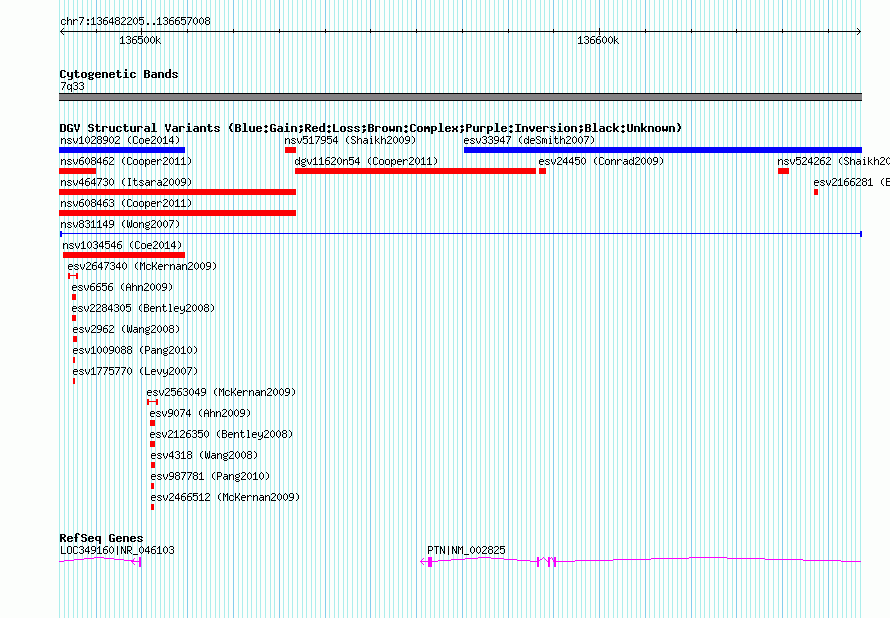Open the dgv11620n54 (Cooper2011) label
Viewport: 890px width, 618px height.
tap(366, 161)
